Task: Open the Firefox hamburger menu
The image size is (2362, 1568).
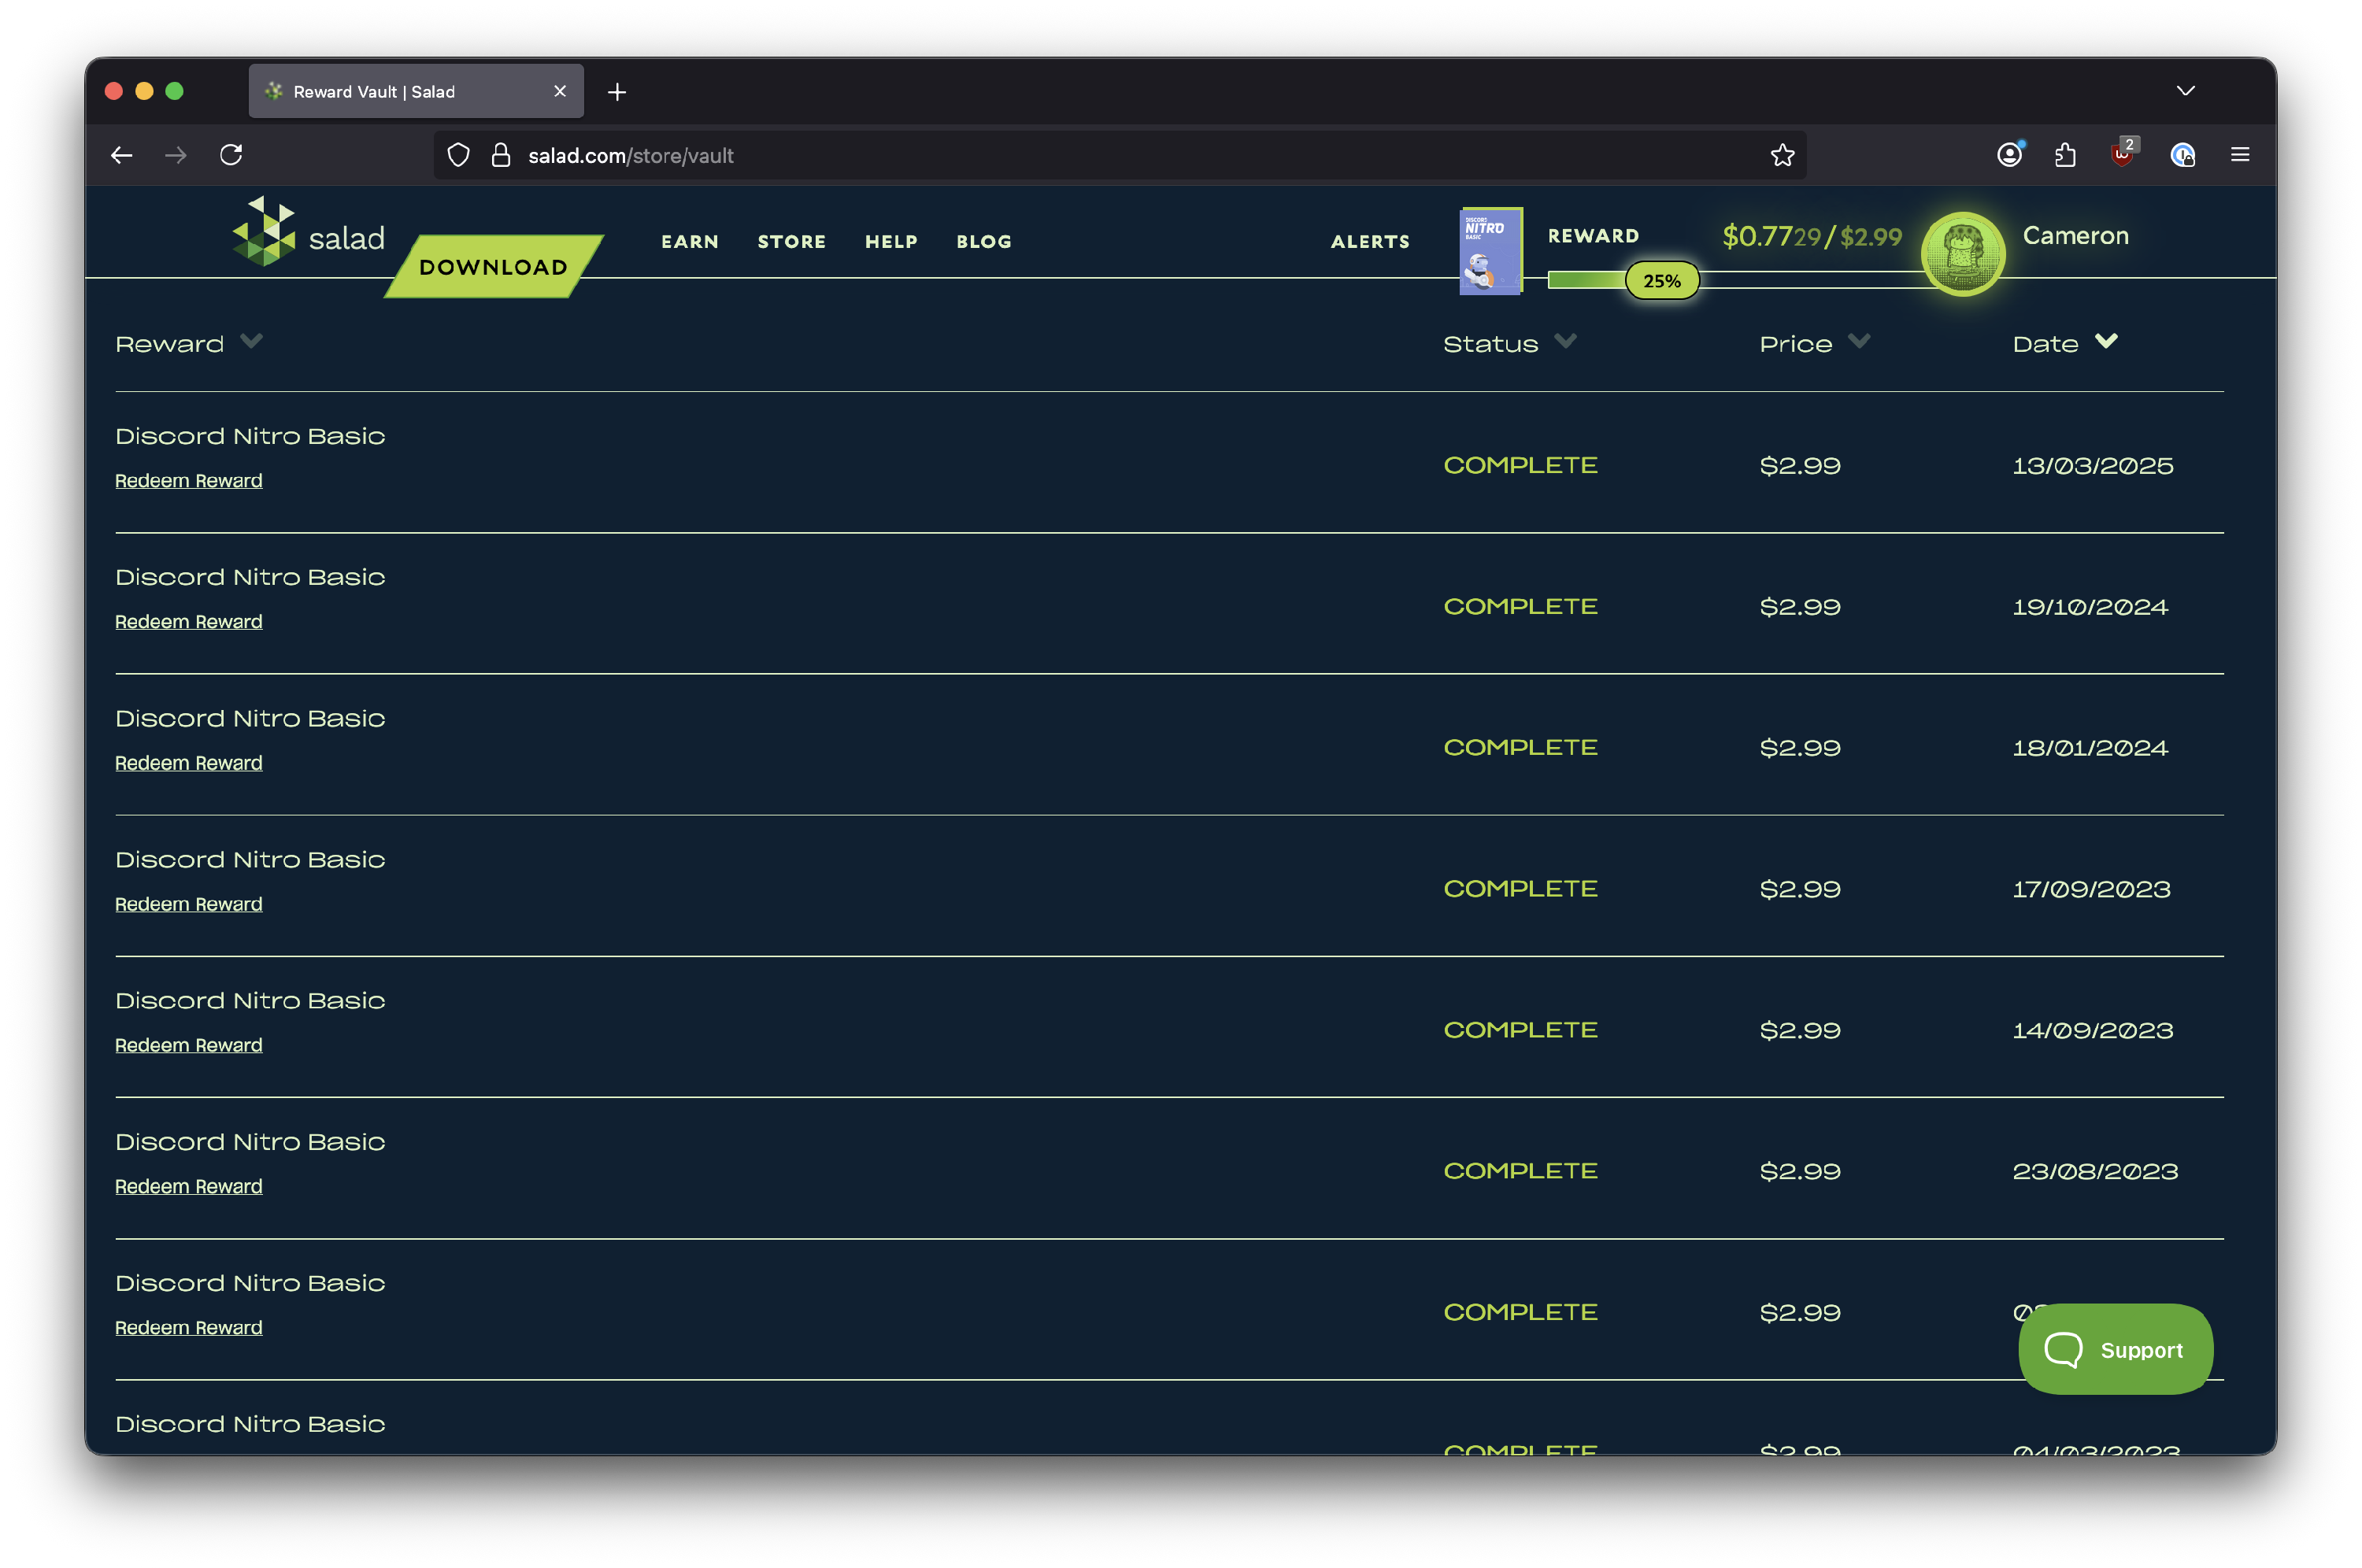Action: coord(2240,155)
